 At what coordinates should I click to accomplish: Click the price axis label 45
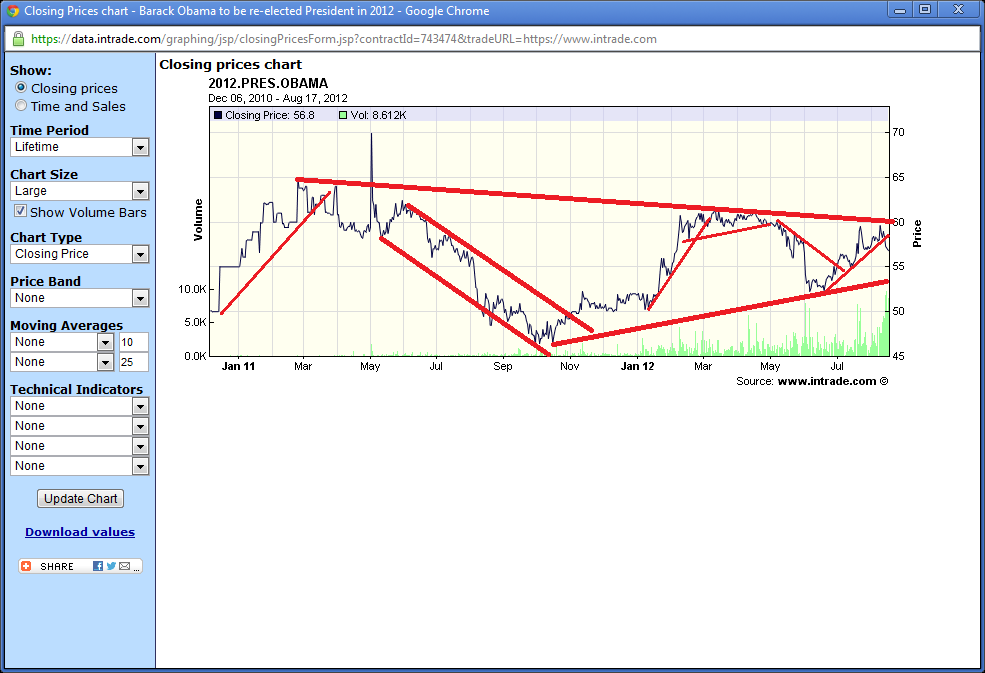pyautogui.click(x=898, y=356)
